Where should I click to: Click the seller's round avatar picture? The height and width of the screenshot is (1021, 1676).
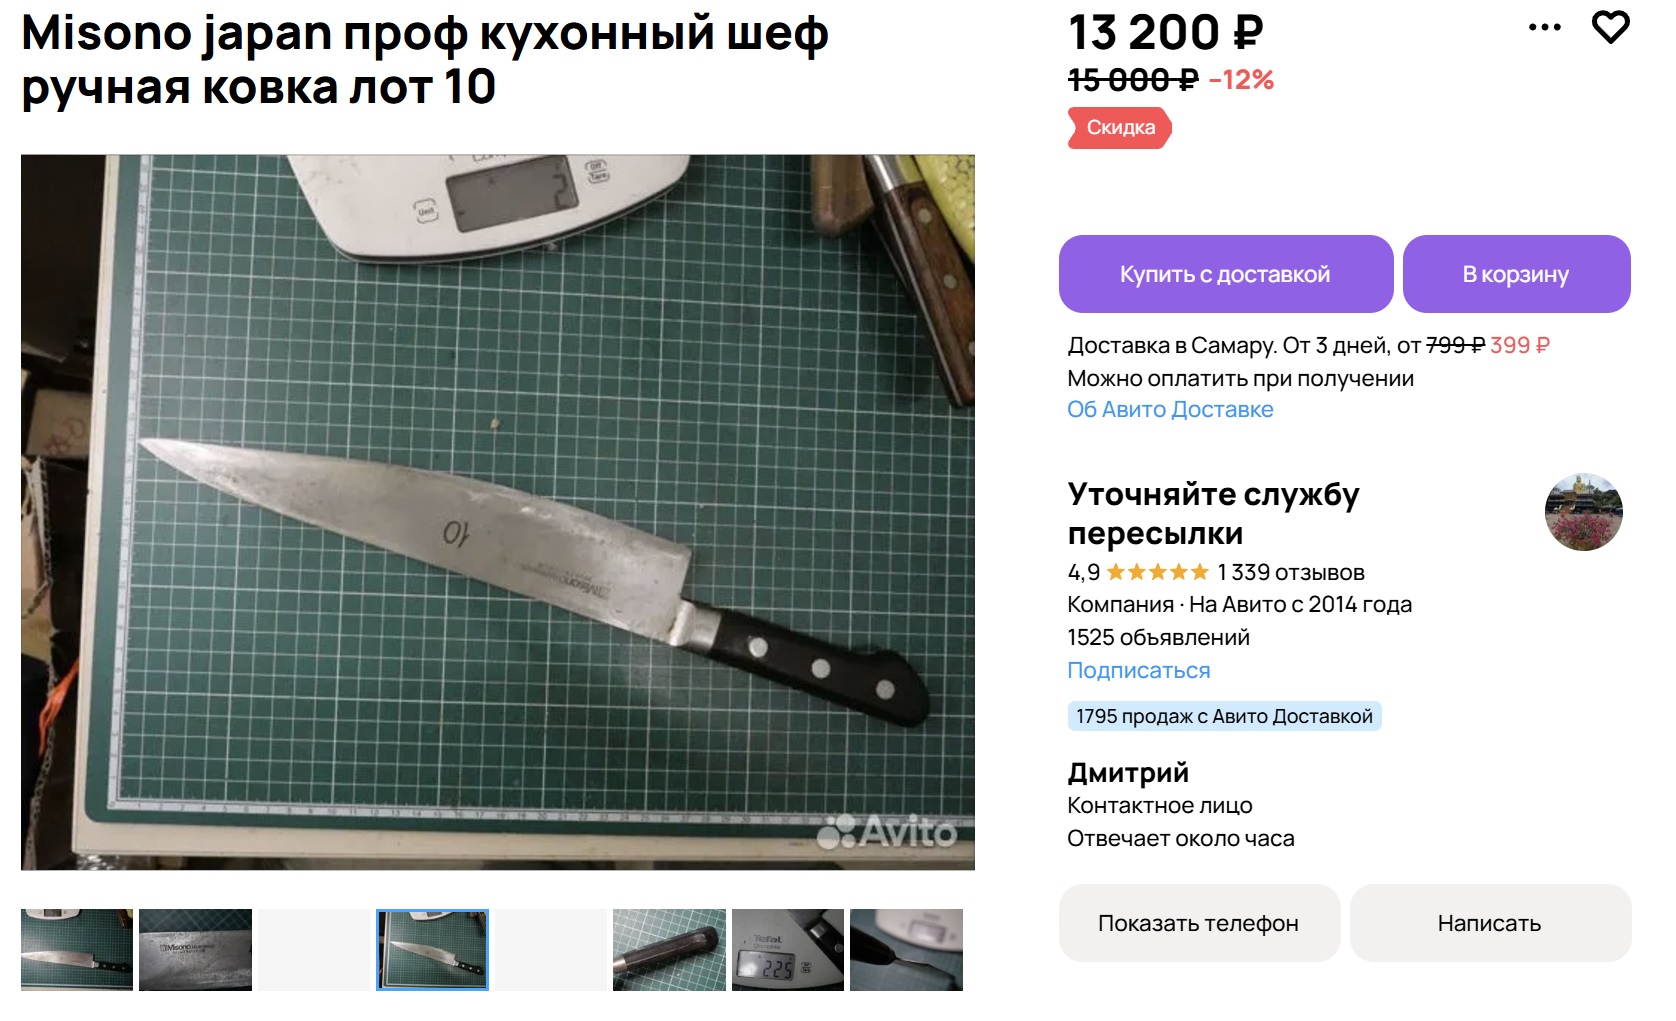click(x=1583, y=512)
